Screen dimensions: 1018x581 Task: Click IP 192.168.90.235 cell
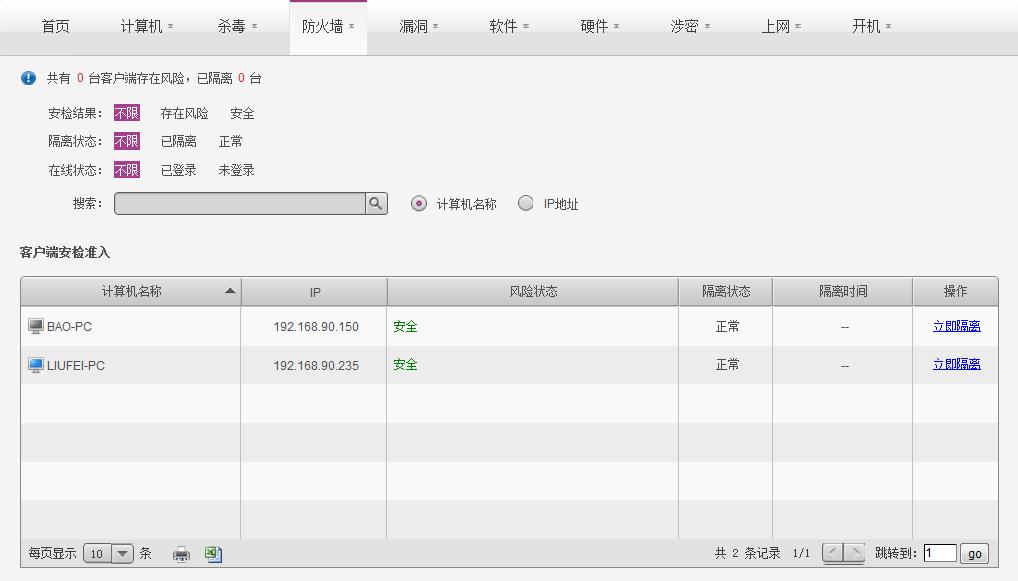pyautogui.click(x=316, y=365)
